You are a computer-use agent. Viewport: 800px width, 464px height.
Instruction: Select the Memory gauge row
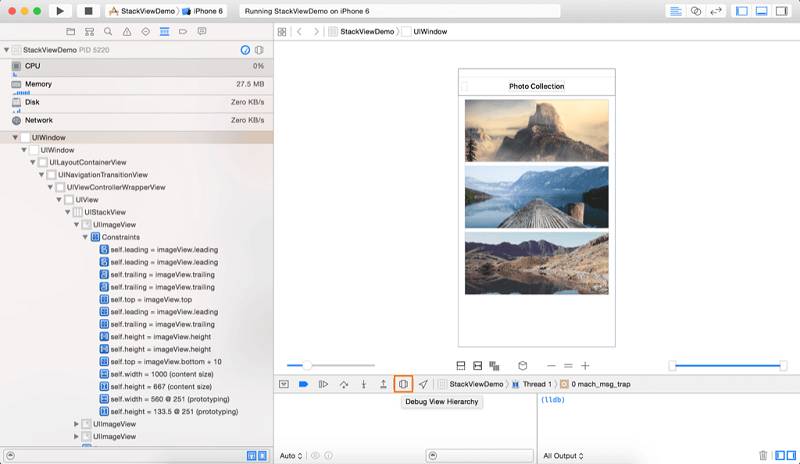tap(137, 85)
